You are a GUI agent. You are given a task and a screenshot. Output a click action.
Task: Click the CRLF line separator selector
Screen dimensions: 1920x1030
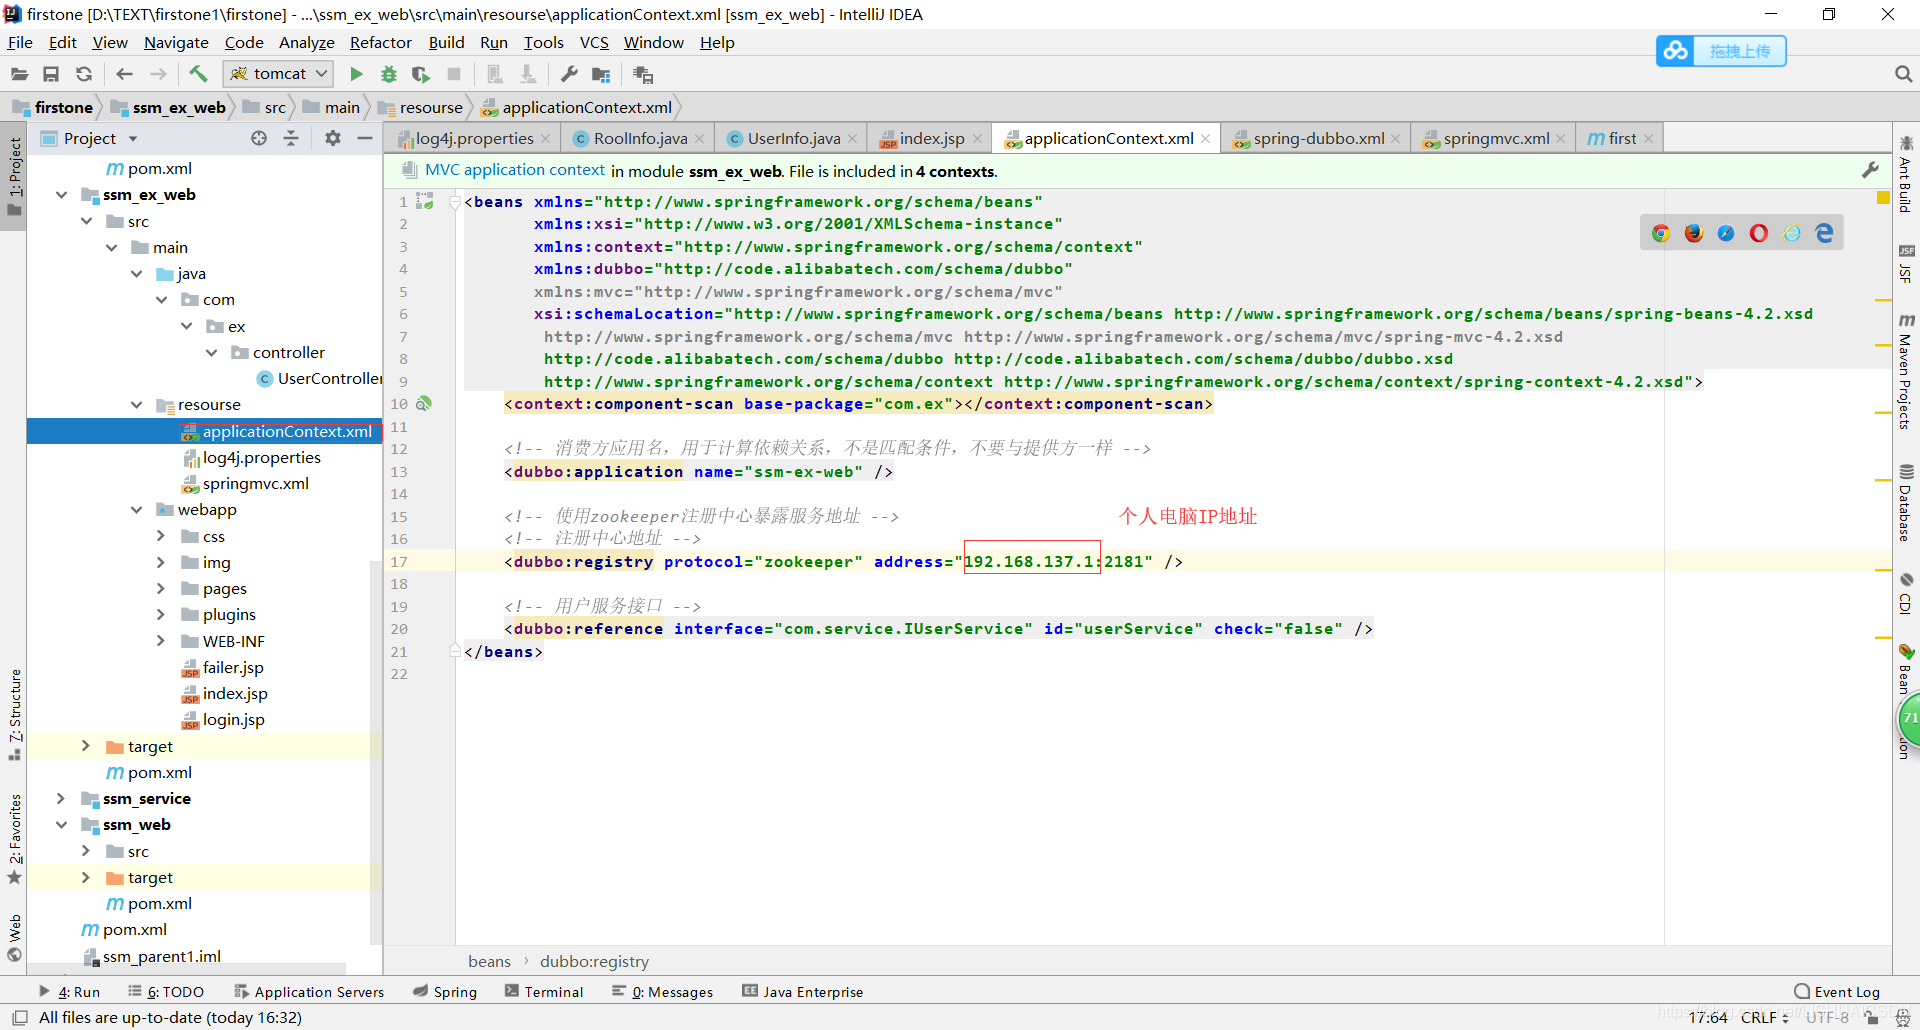click(1764, 1017)
